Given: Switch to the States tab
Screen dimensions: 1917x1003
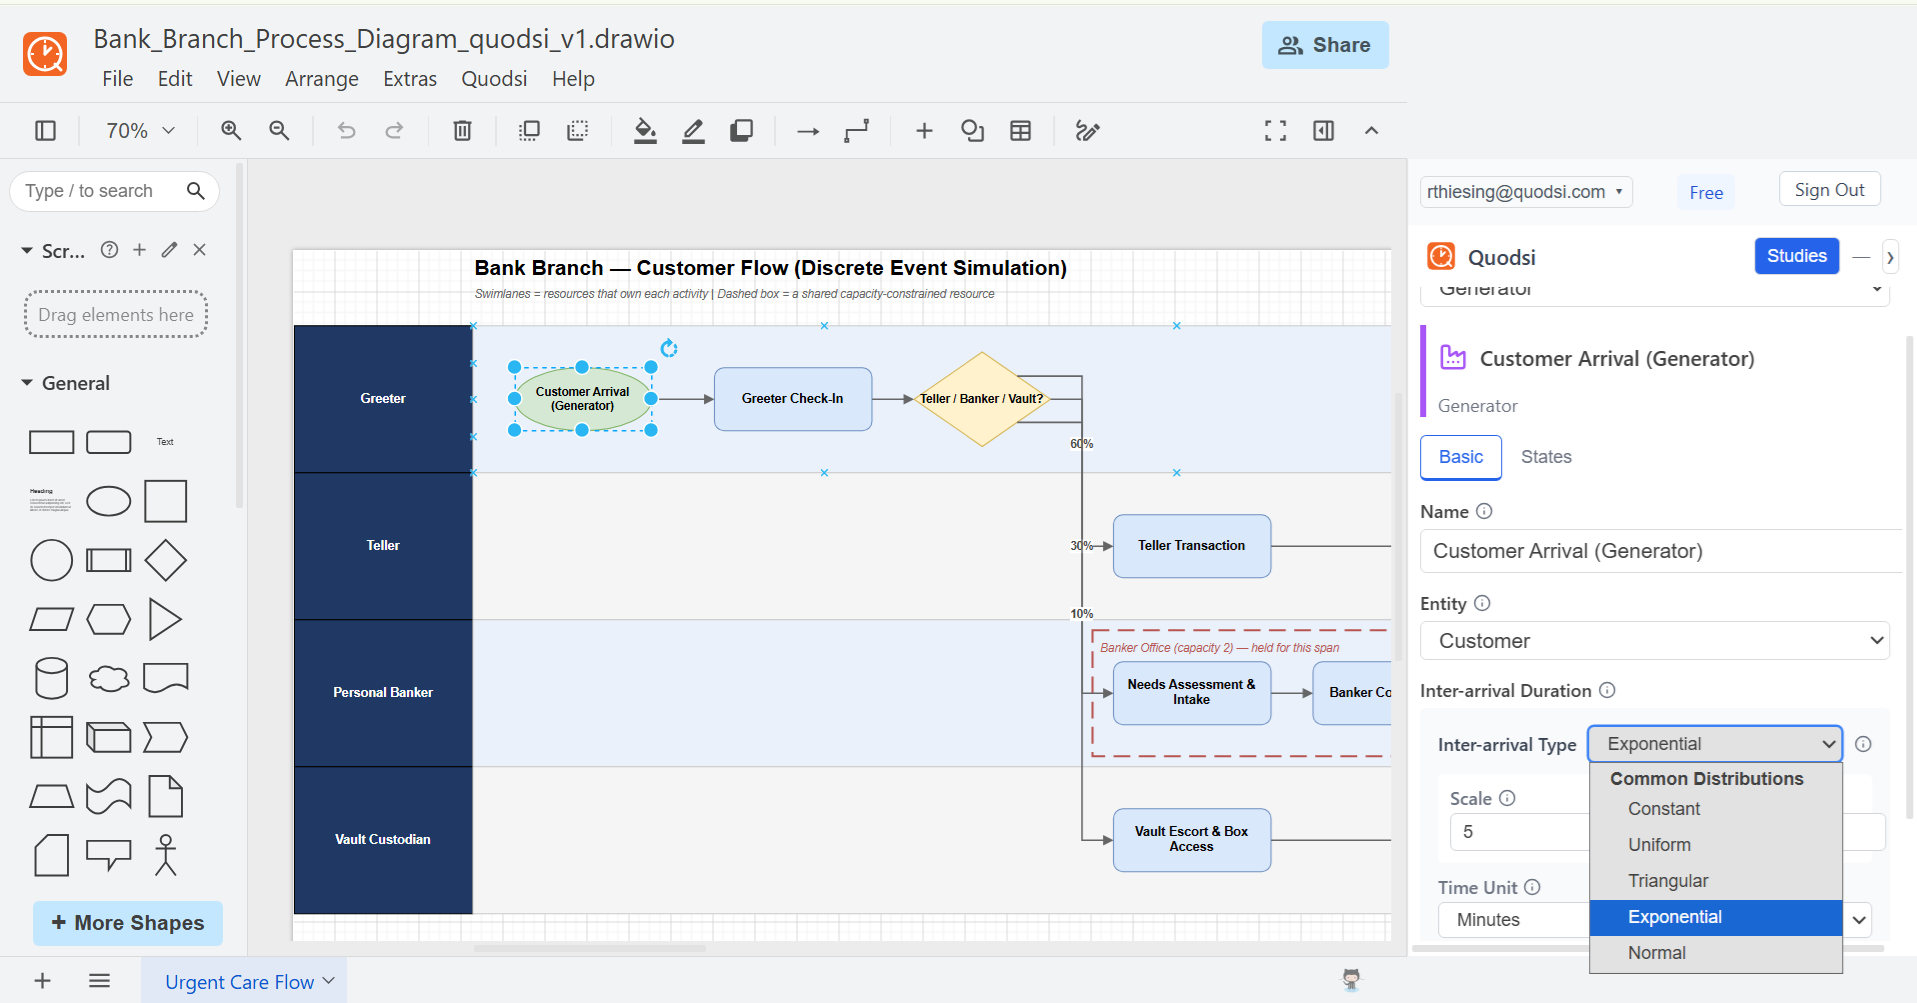Looking at the screenshot, I should tap(1546, 457).
